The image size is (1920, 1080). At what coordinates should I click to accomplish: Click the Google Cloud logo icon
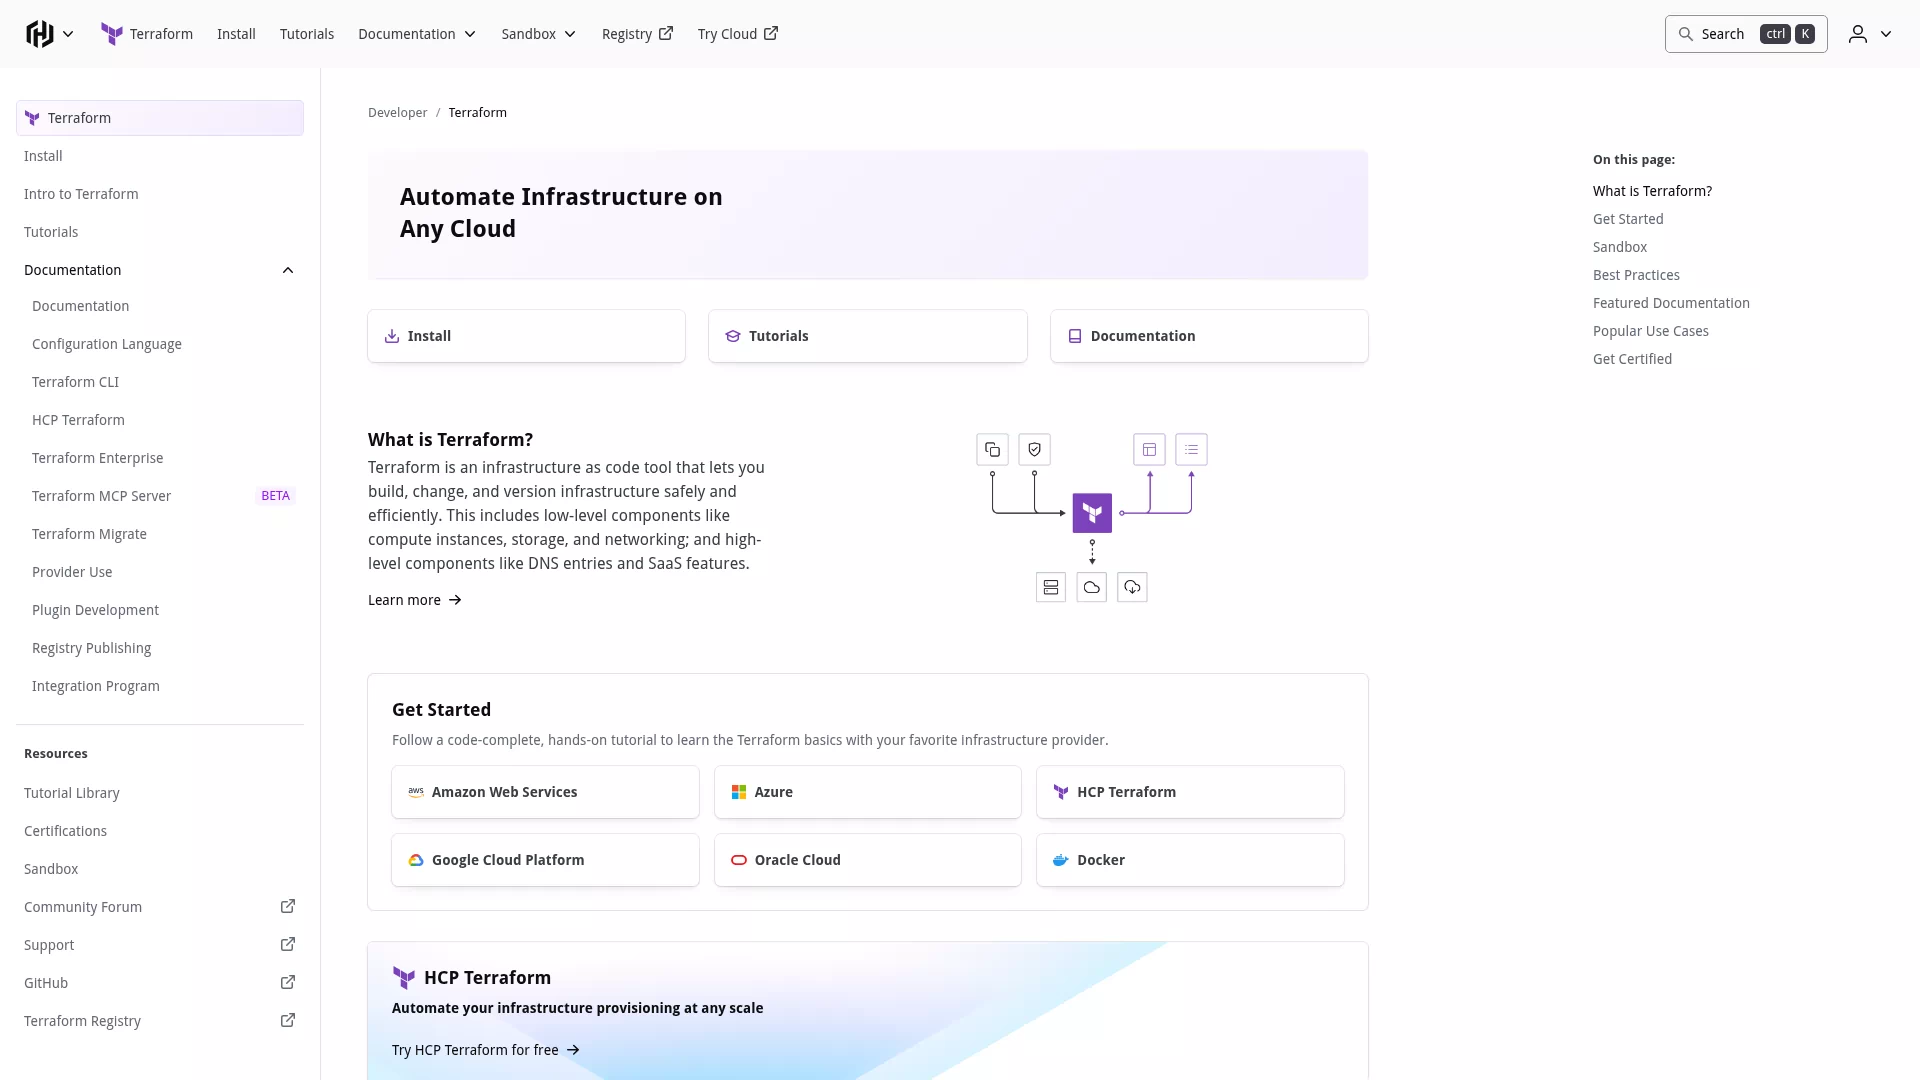pos(416,860)
